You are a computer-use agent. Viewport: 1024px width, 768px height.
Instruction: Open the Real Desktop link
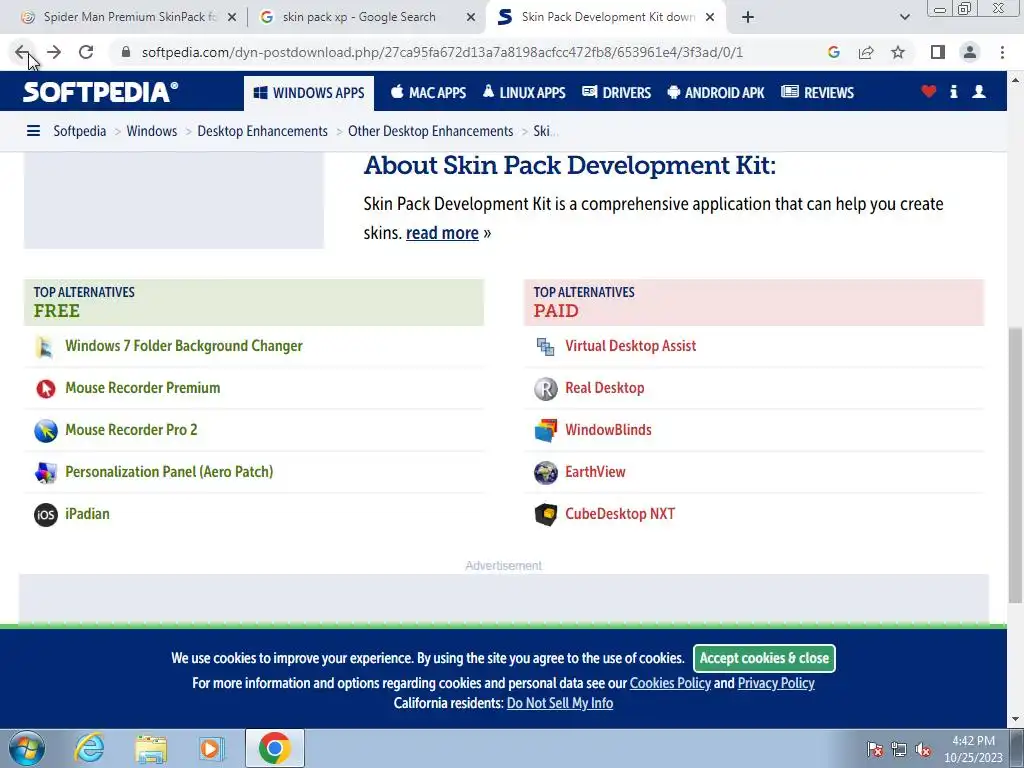tap(604, 388)
